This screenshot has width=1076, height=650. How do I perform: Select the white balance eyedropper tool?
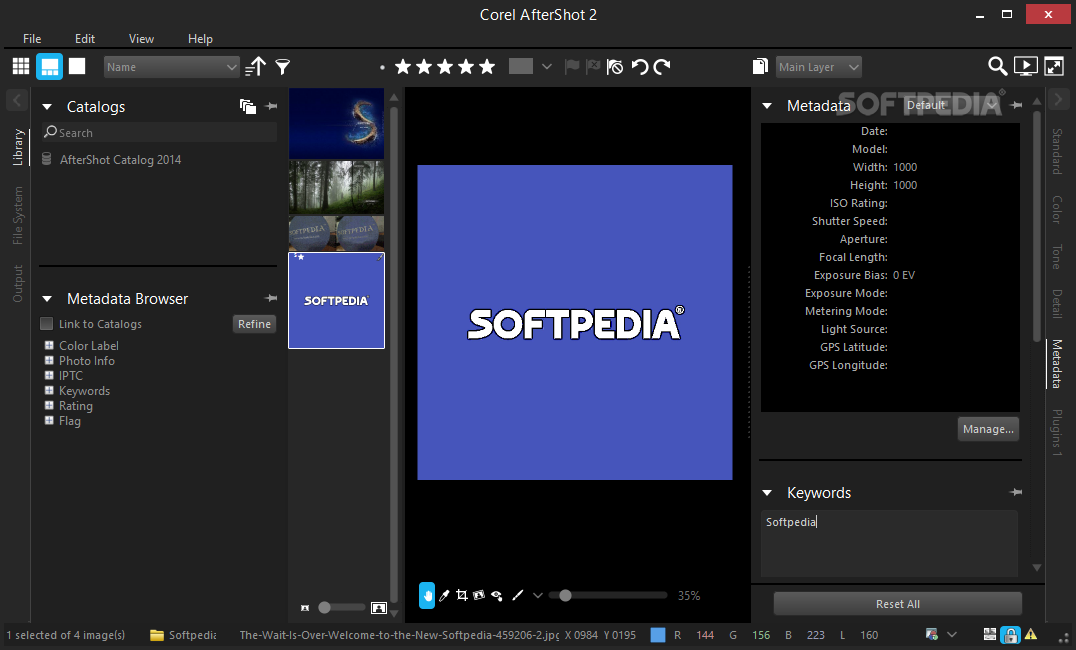[x=444, y=595]
